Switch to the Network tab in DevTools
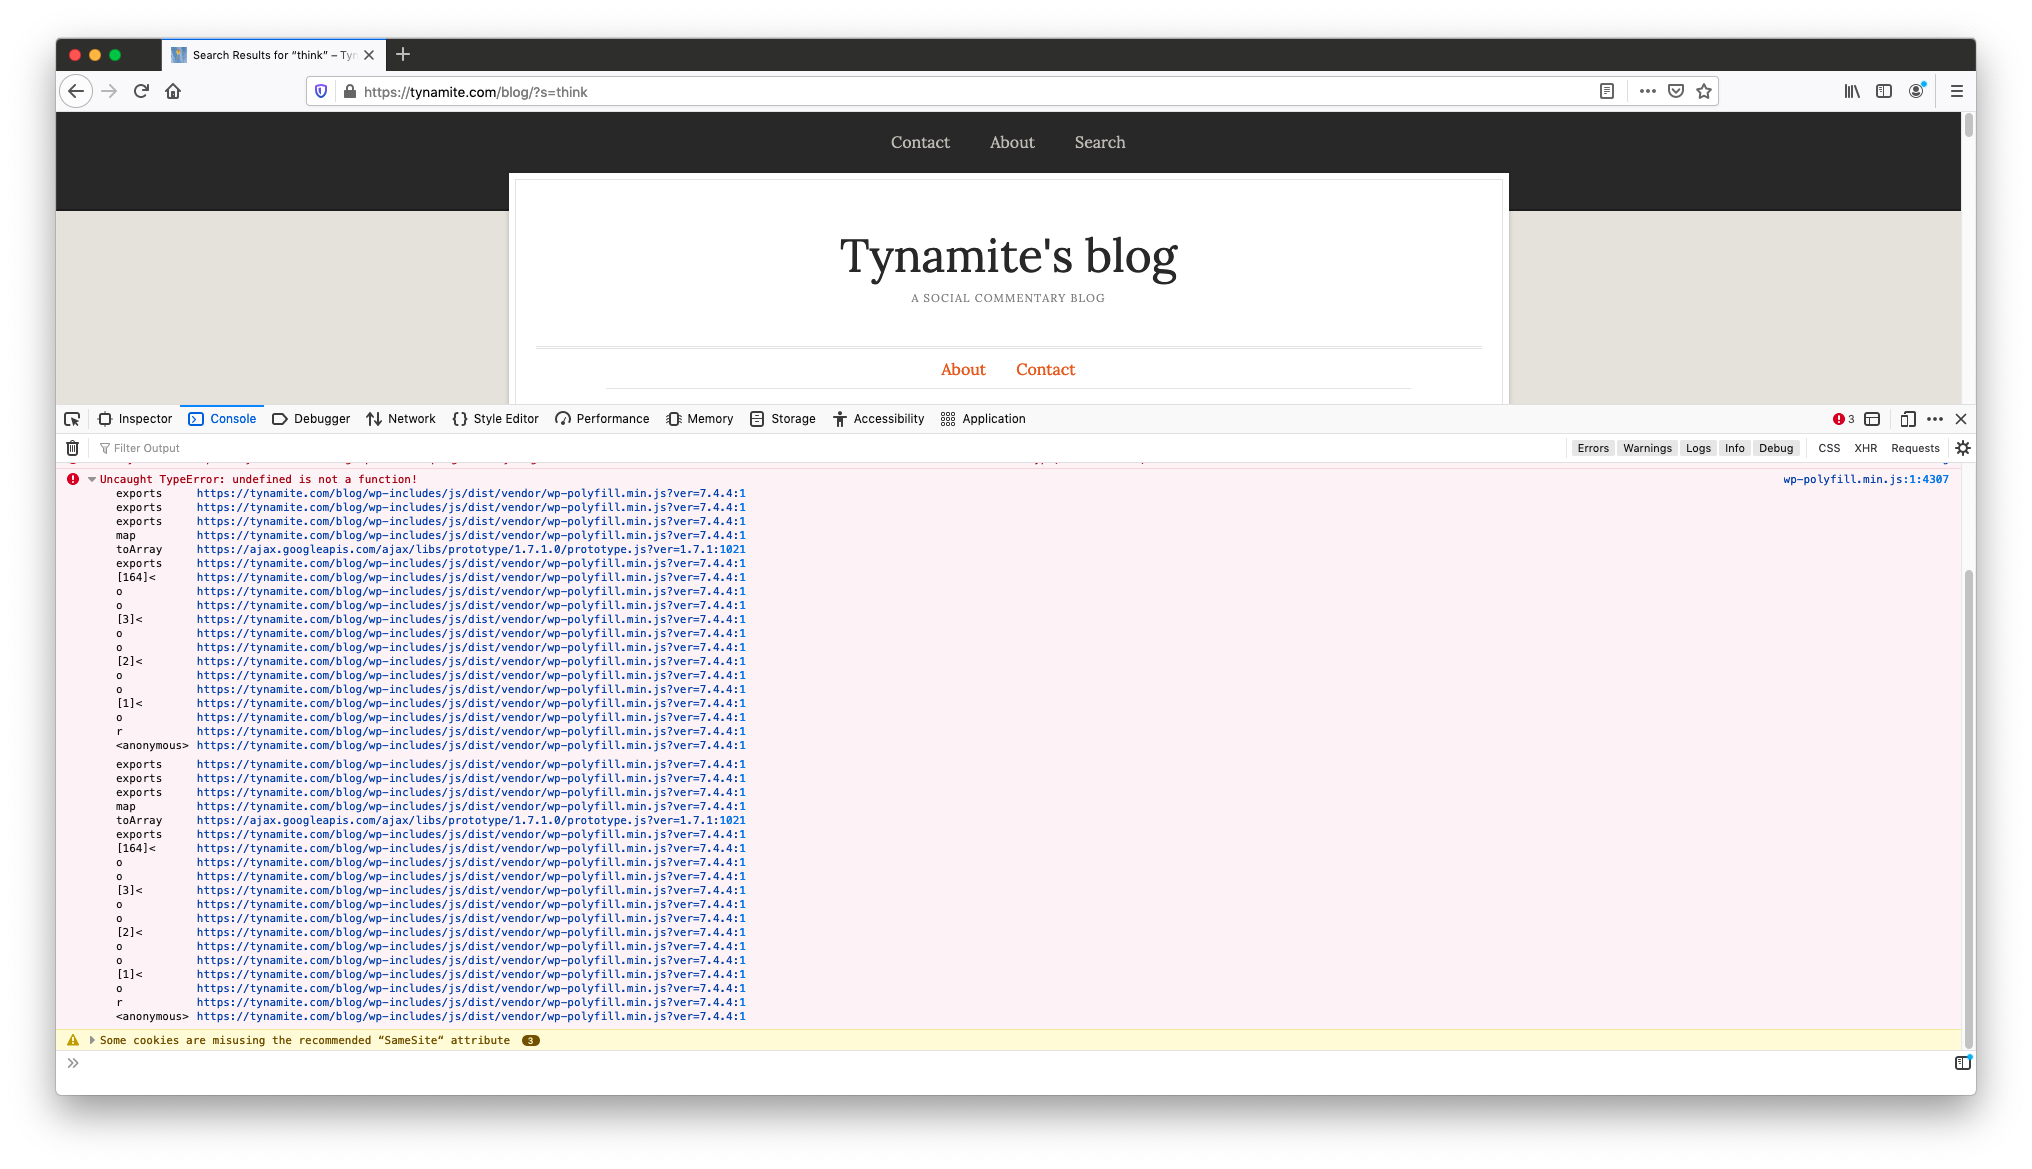 coord(410,419)
